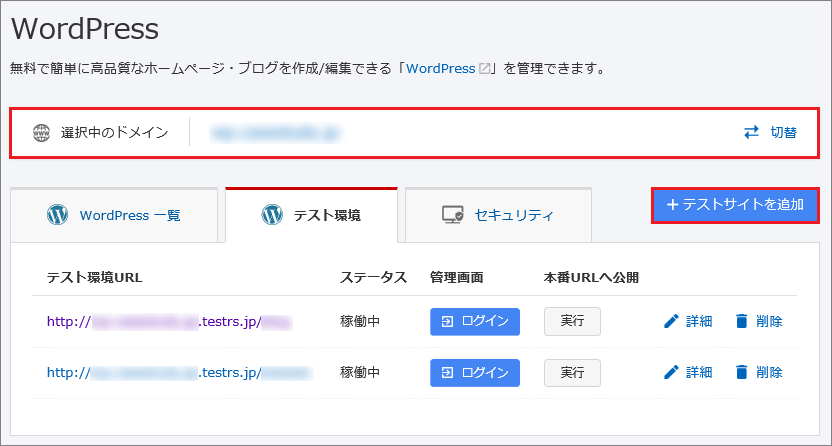832x446 pixels.
Task: Click the 選択中のドメイン label
Action: tap(115, 133)
